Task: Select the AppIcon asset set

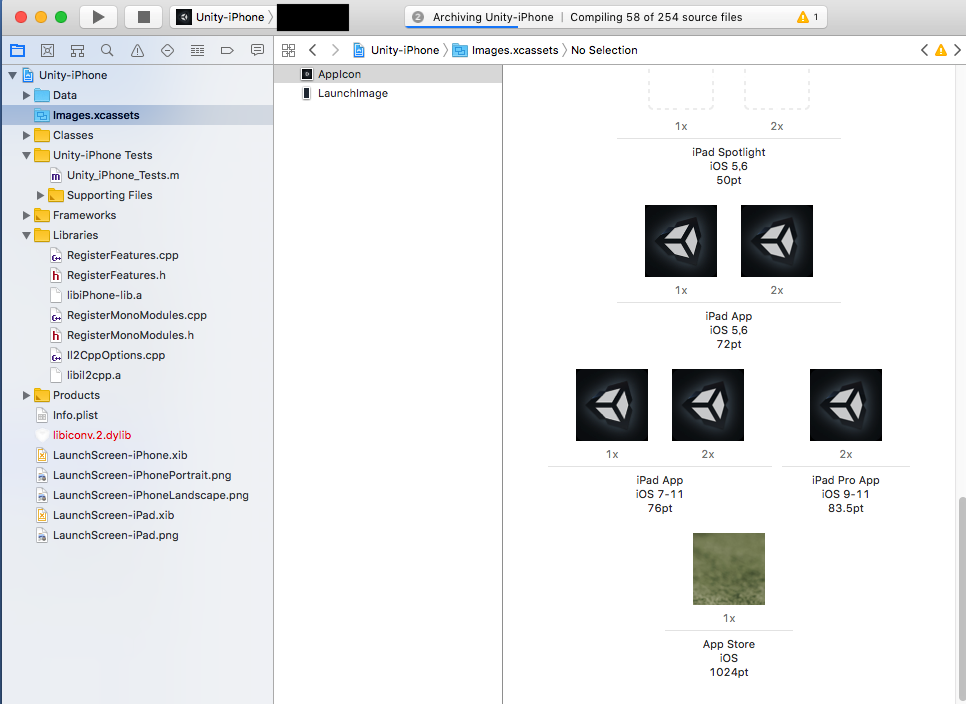Action: pos(388,74)
